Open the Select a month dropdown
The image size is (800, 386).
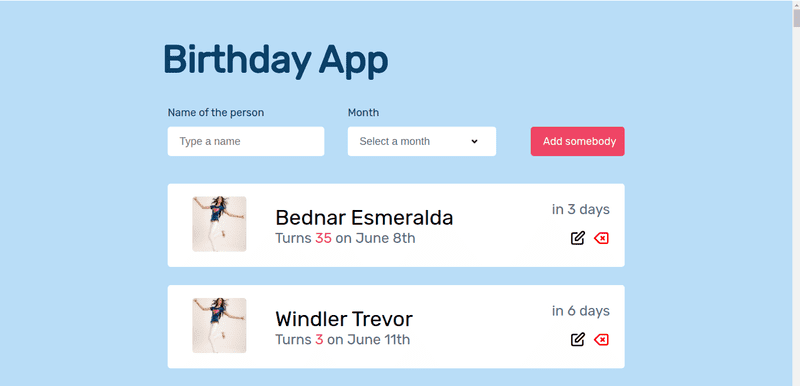421,141
